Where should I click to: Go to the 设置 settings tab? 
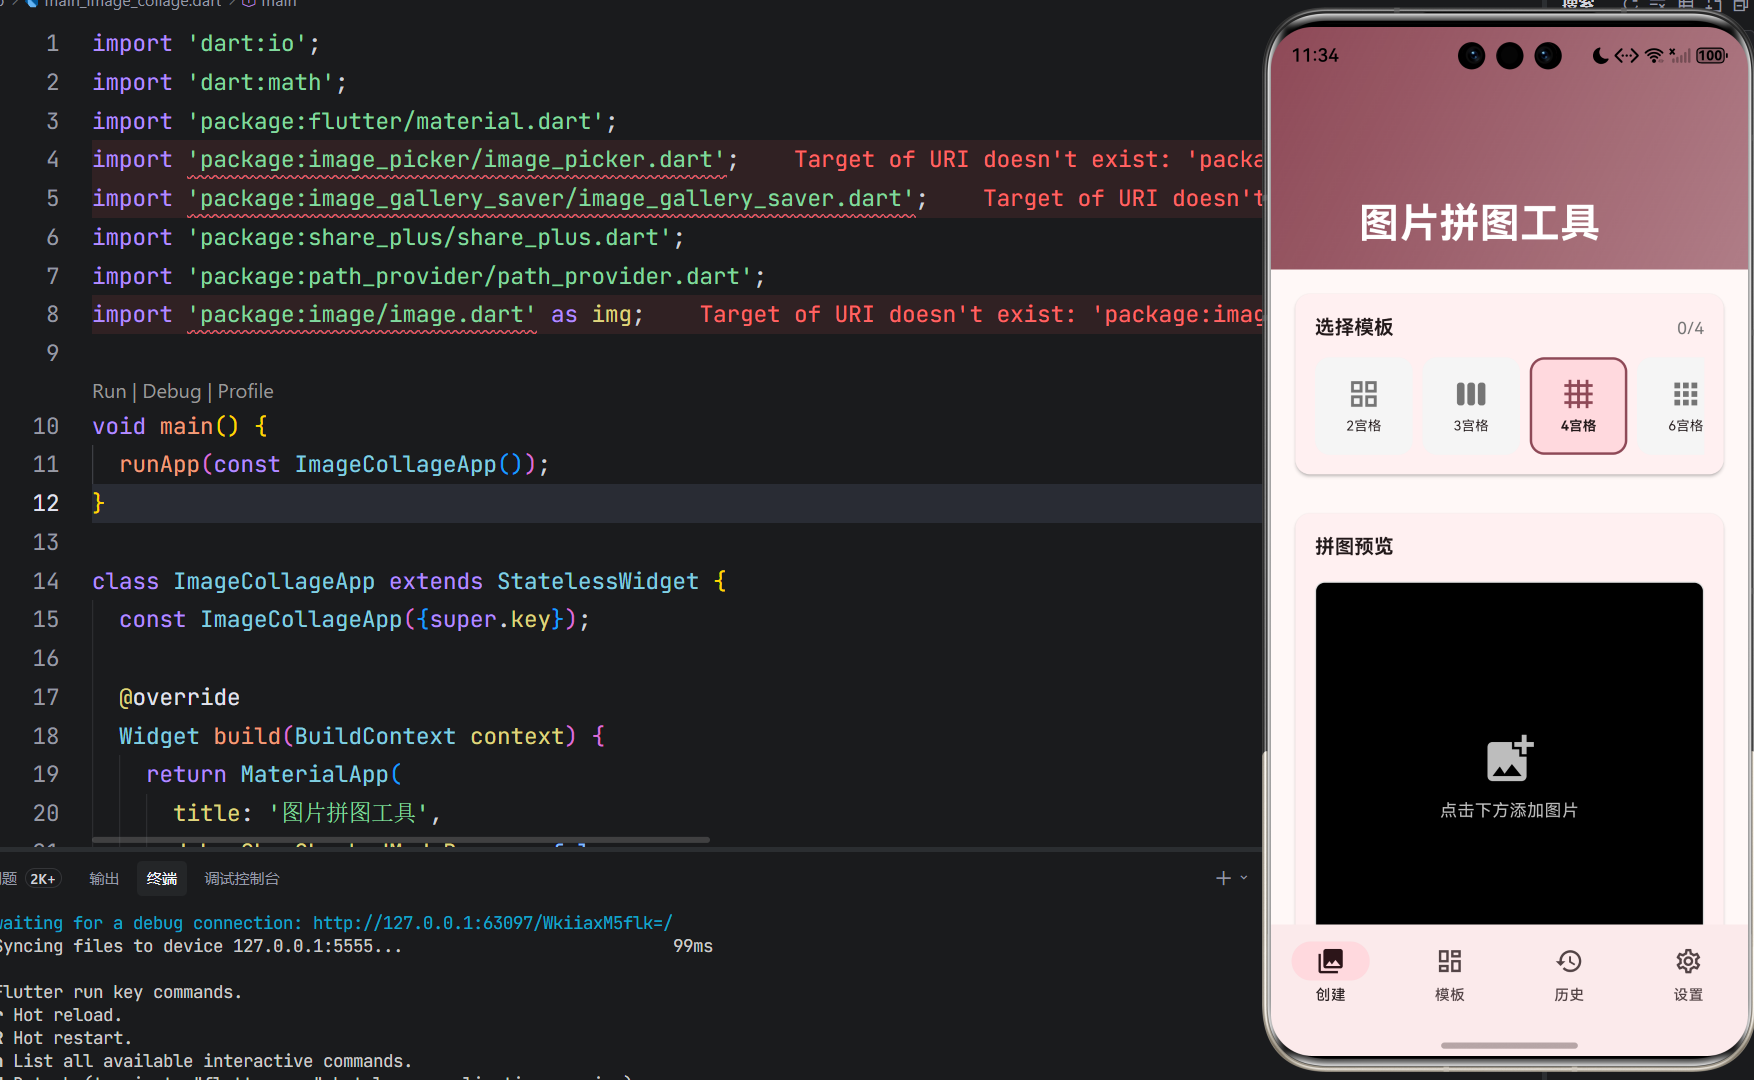tap(1688, 974)
